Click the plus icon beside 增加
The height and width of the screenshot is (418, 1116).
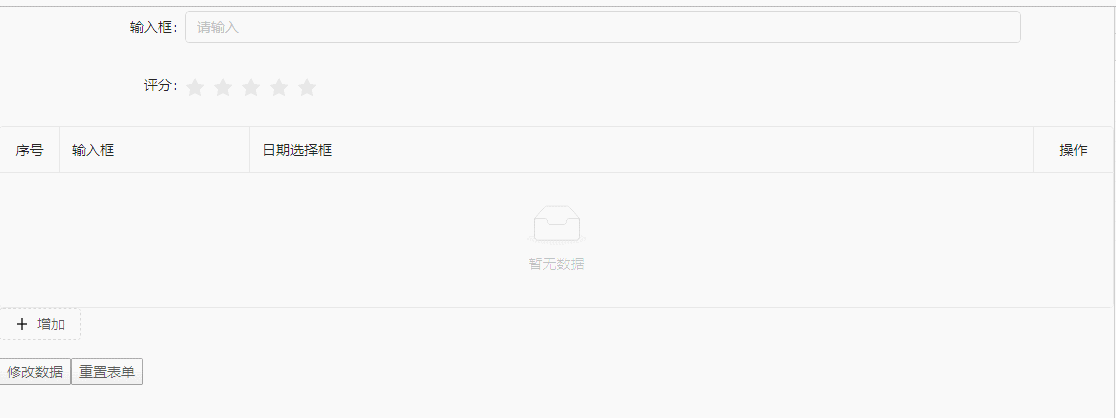[21, 325]
